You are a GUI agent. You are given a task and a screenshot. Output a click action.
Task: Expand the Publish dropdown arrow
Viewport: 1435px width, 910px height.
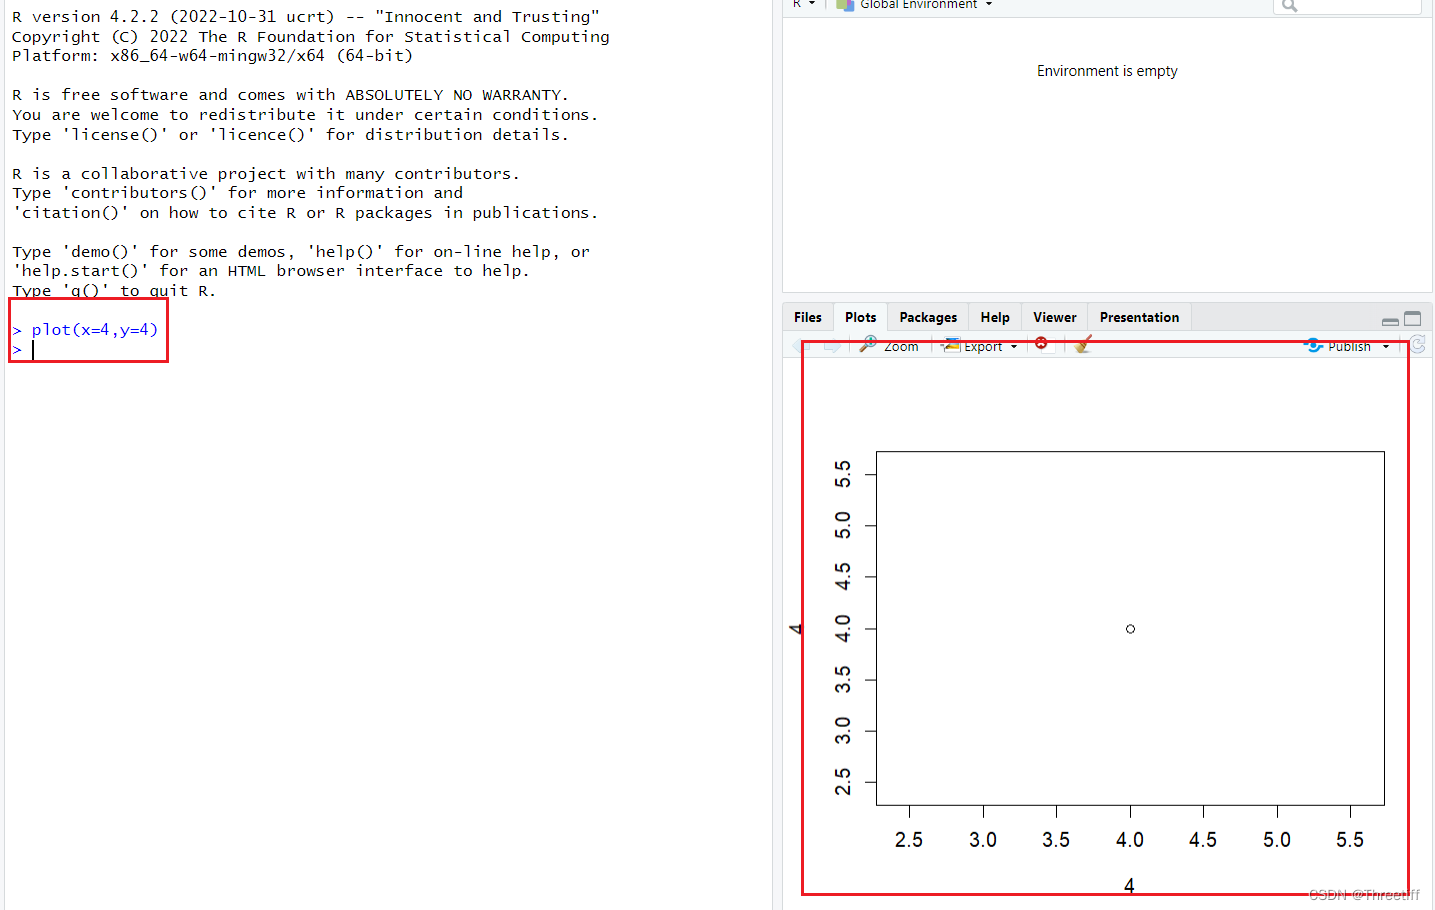pyautogui.click(x=1386, y=347)
